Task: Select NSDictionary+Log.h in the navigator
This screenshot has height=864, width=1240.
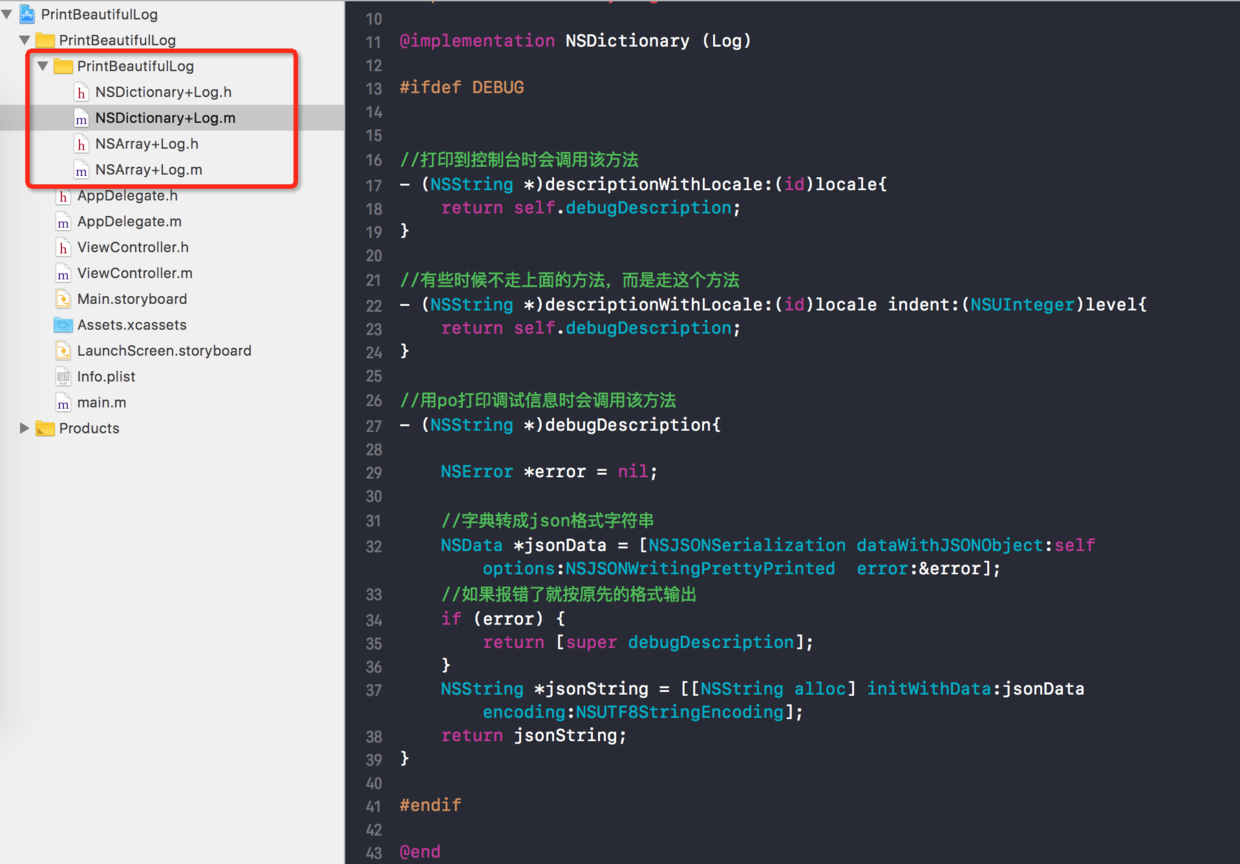Action: point(163,92)
